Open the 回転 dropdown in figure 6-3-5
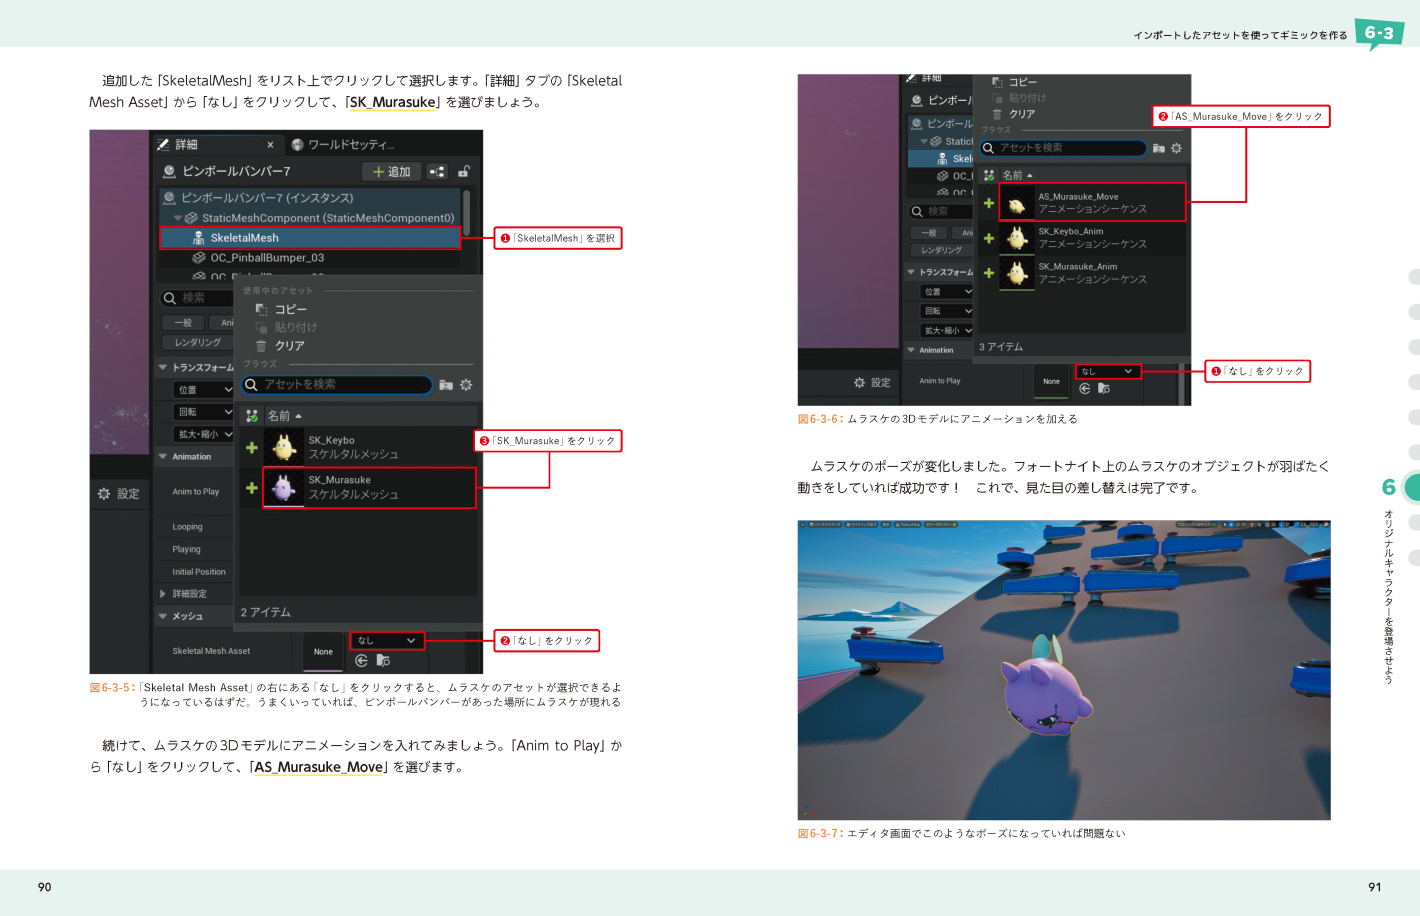1420x916 pixels. 204,412
